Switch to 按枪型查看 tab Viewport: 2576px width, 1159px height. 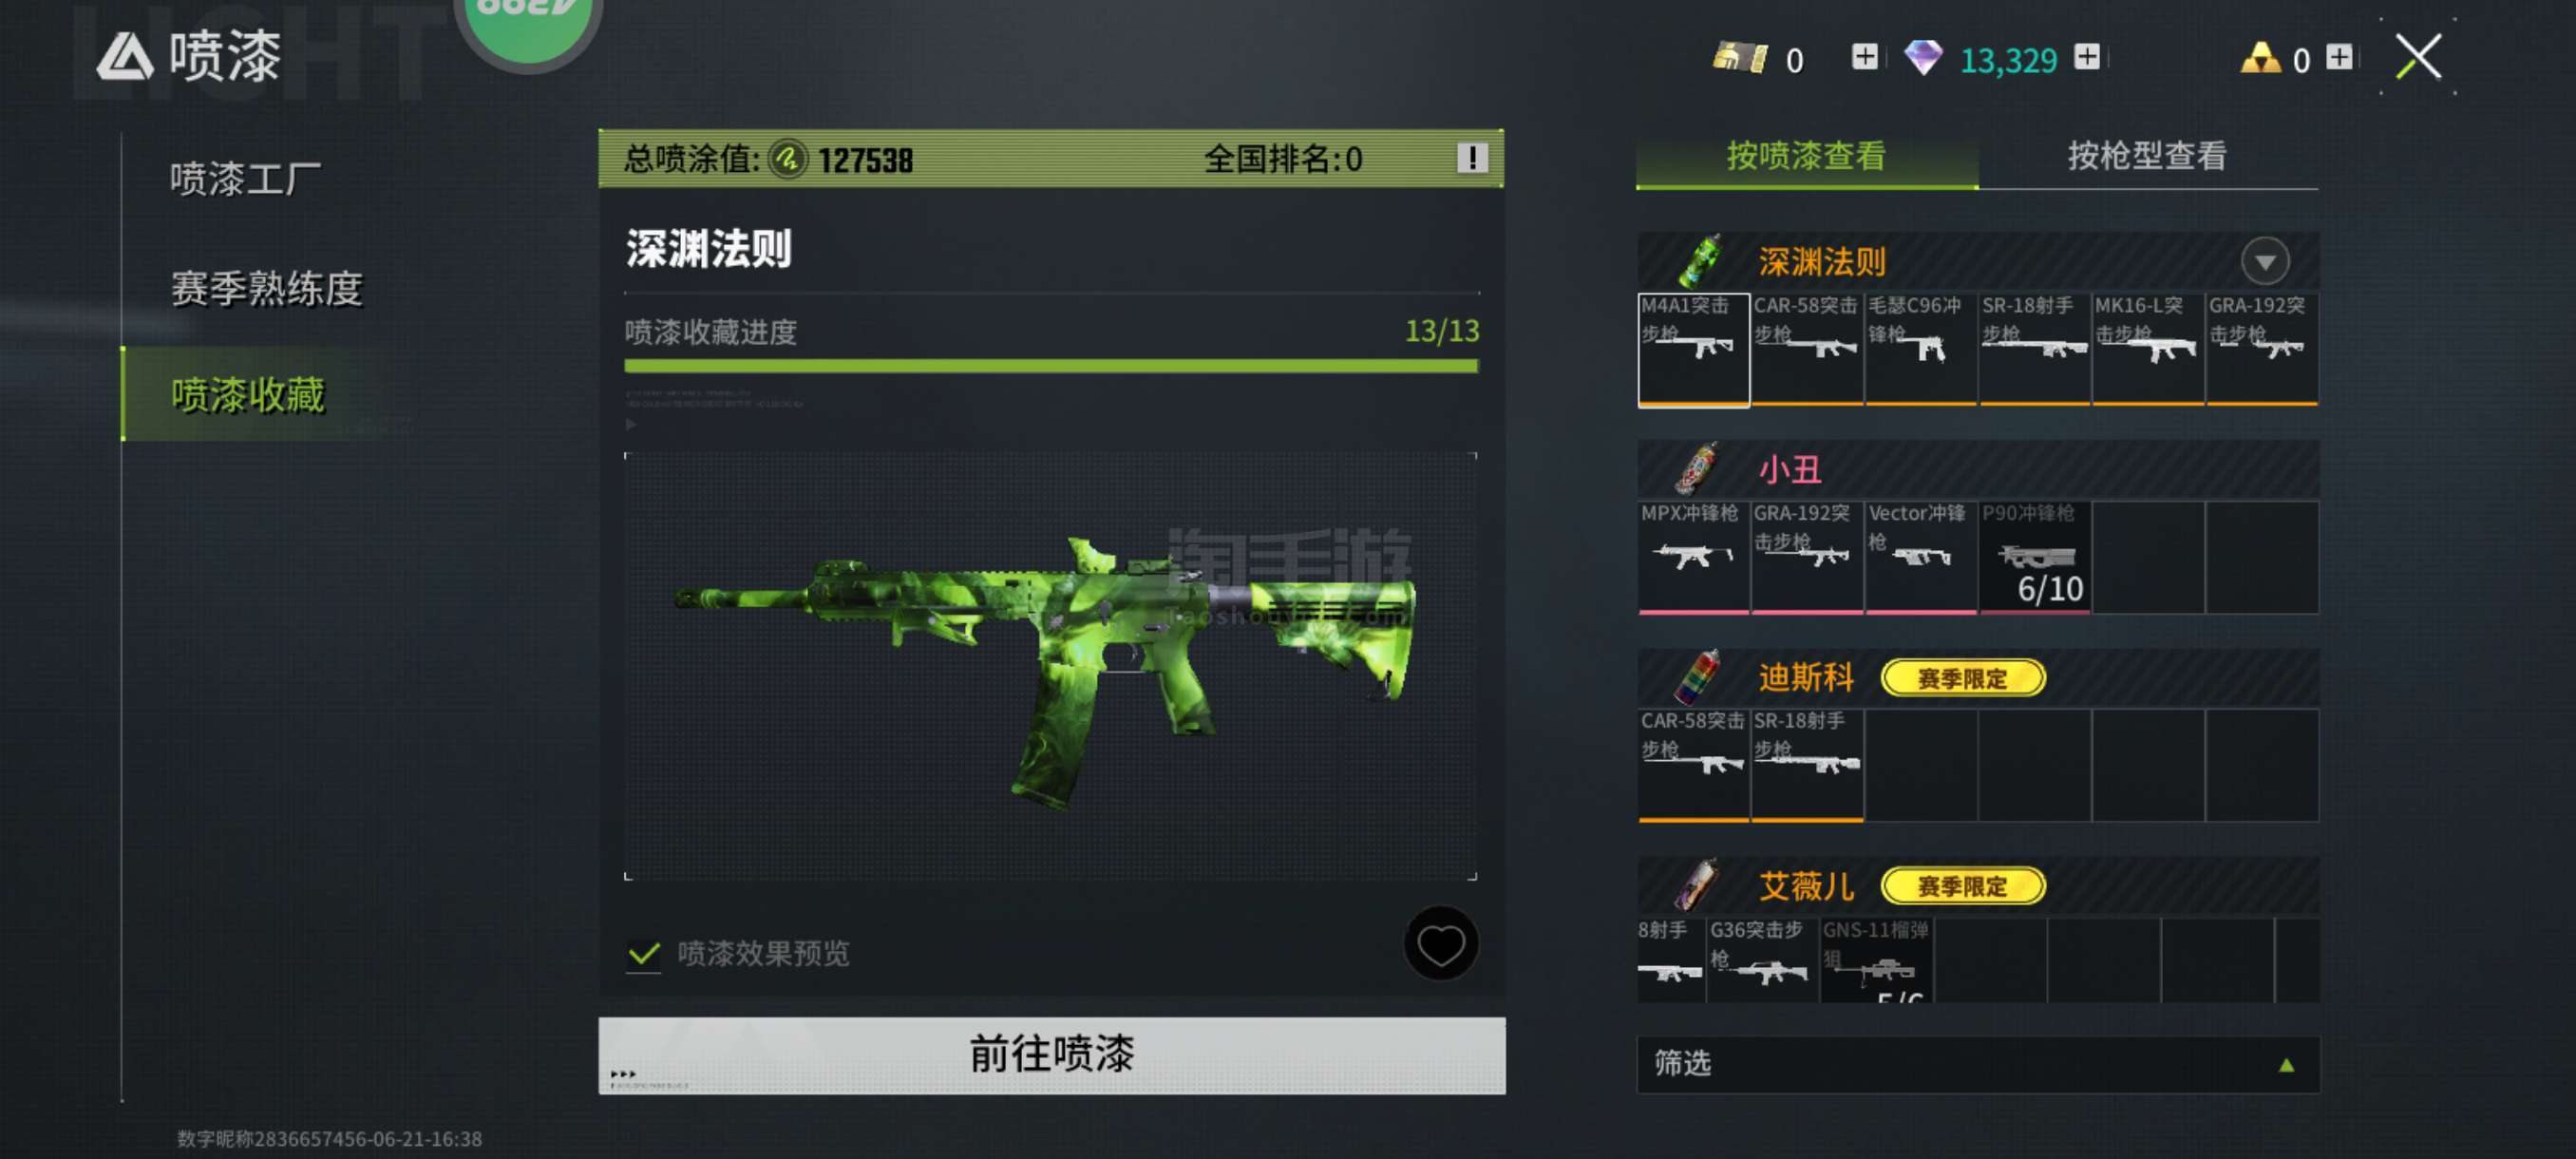tap(2147, 156)
